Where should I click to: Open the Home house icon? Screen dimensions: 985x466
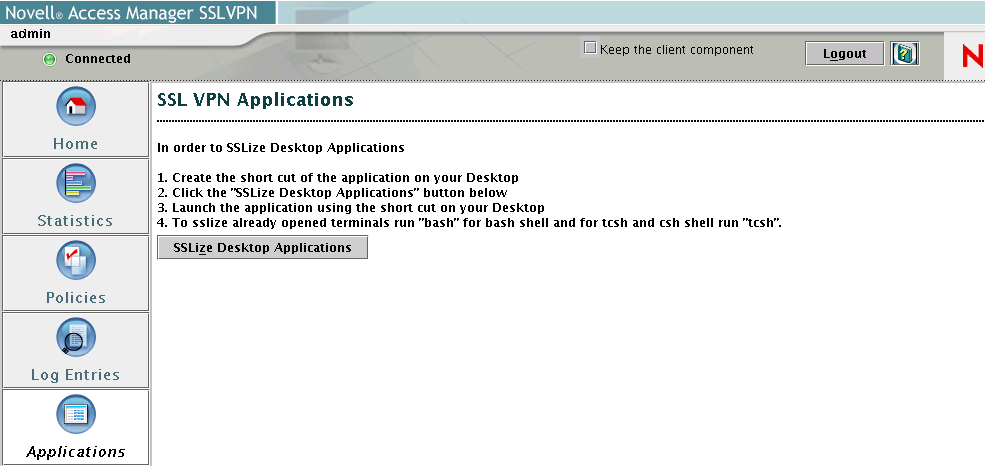76,106
